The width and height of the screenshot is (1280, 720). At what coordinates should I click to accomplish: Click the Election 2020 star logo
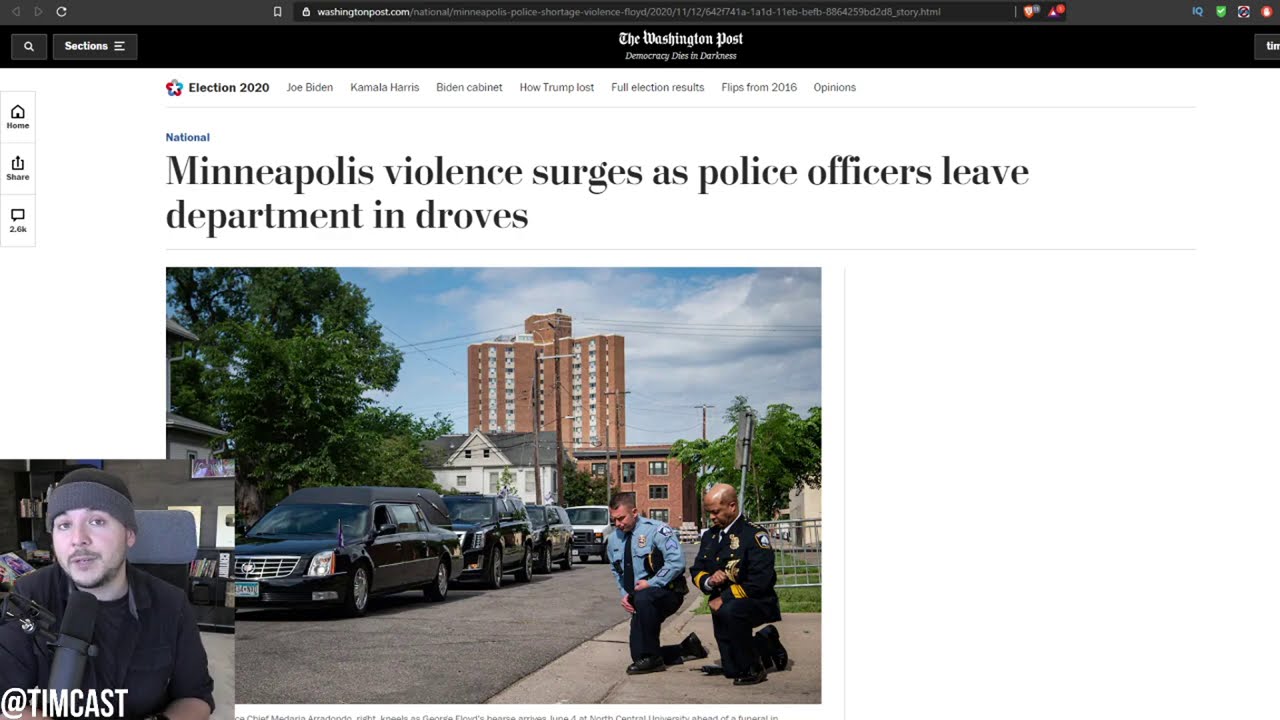tap(175, 87)
